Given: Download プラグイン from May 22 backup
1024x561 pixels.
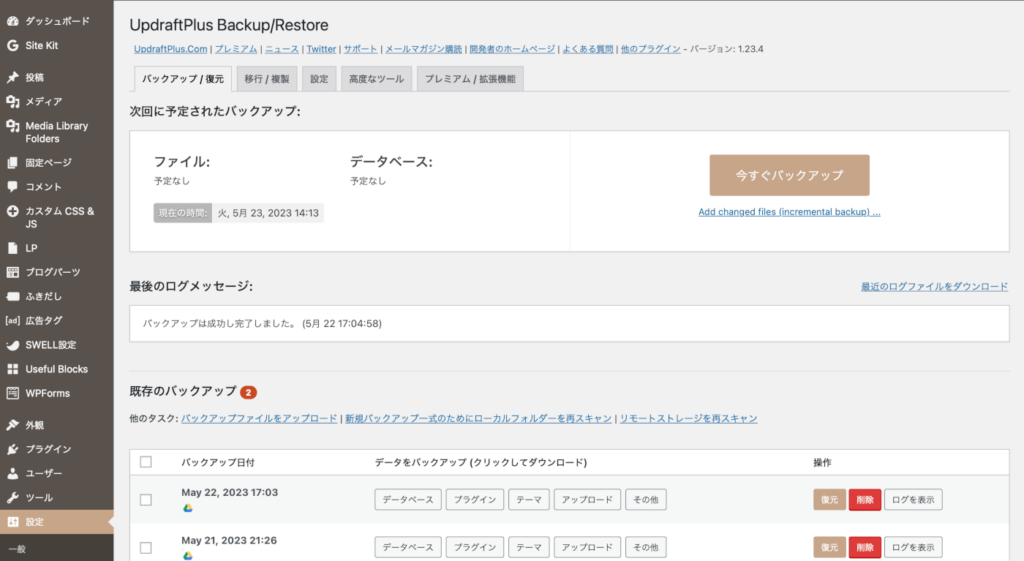Looking at the screenshot, I should (x=475, y=500).
